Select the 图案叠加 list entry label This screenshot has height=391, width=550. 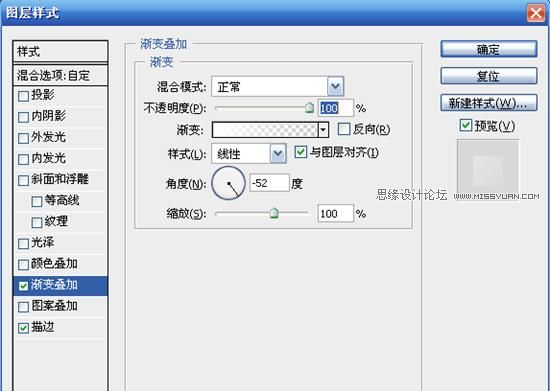[54, 306]
